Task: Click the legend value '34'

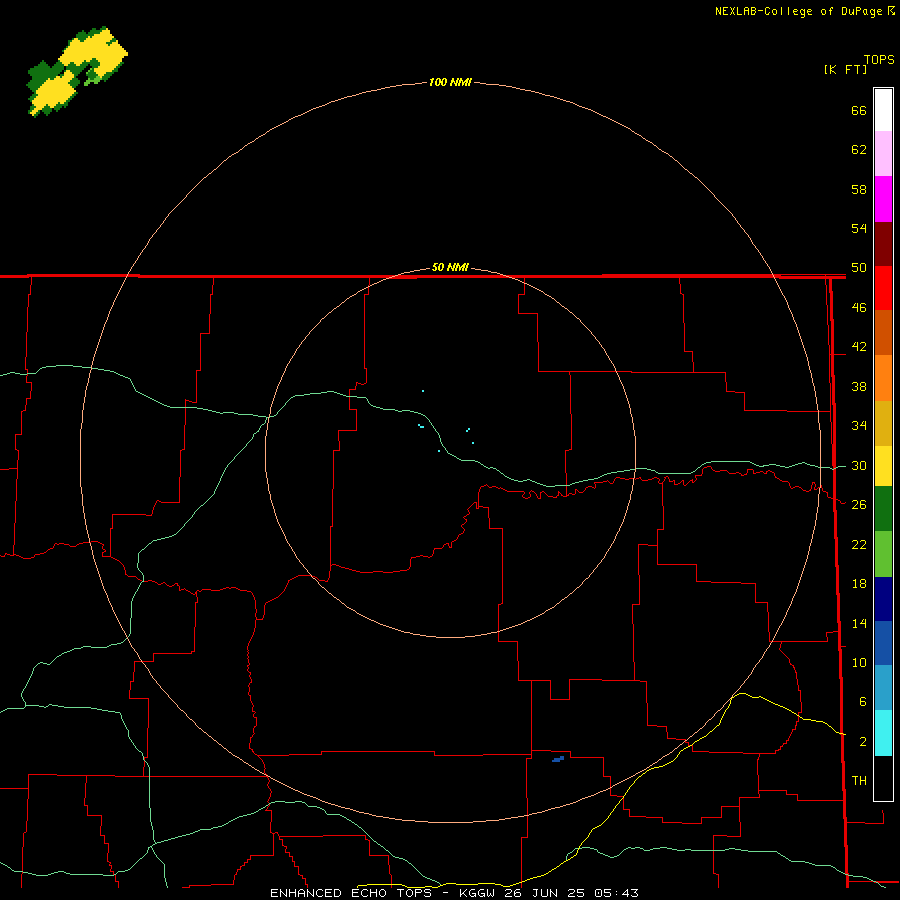Action: click(859, 426)
